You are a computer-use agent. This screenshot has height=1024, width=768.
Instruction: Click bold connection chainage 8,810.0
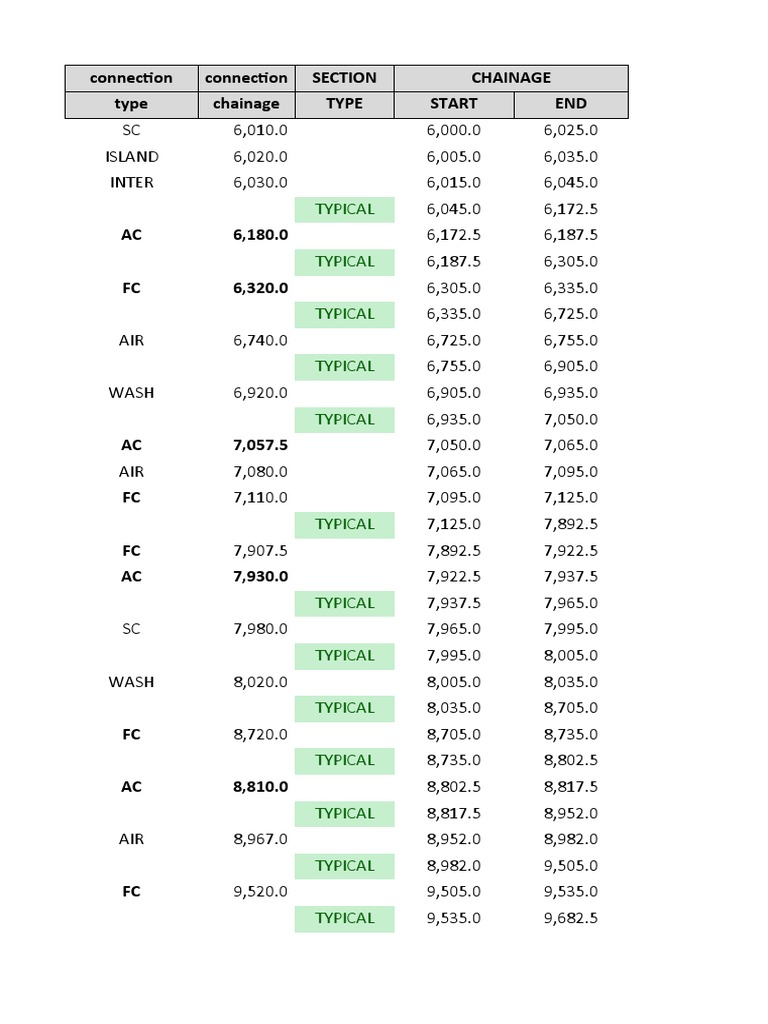pyautogui.click(x=260, y=787)
